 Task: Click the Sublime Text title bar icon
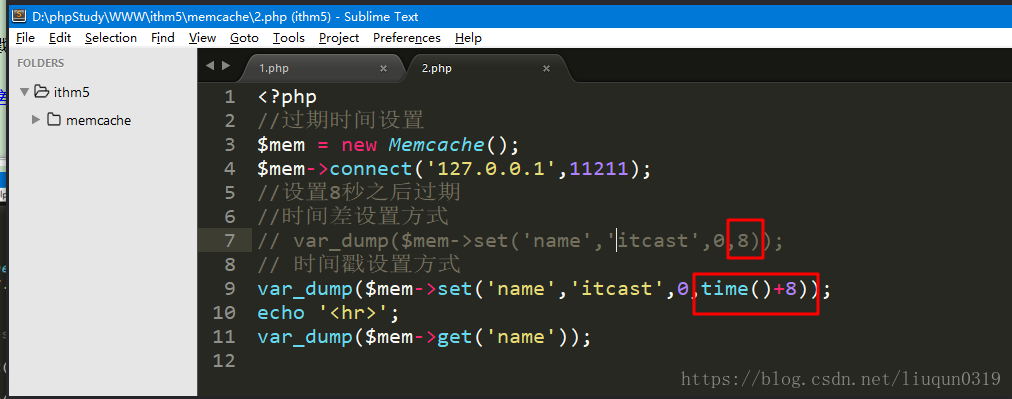[x=20, y=16]
